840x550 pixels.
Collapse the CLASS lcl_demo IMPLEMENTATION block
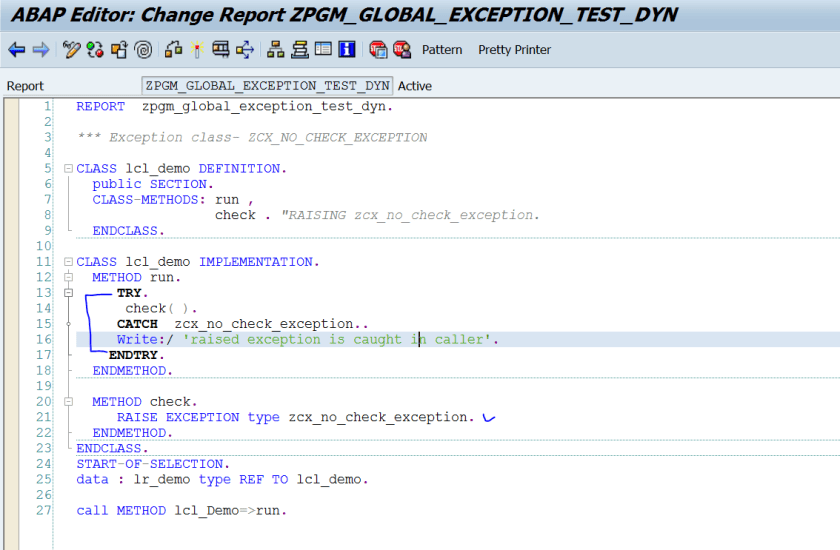(x=68, y=262)
